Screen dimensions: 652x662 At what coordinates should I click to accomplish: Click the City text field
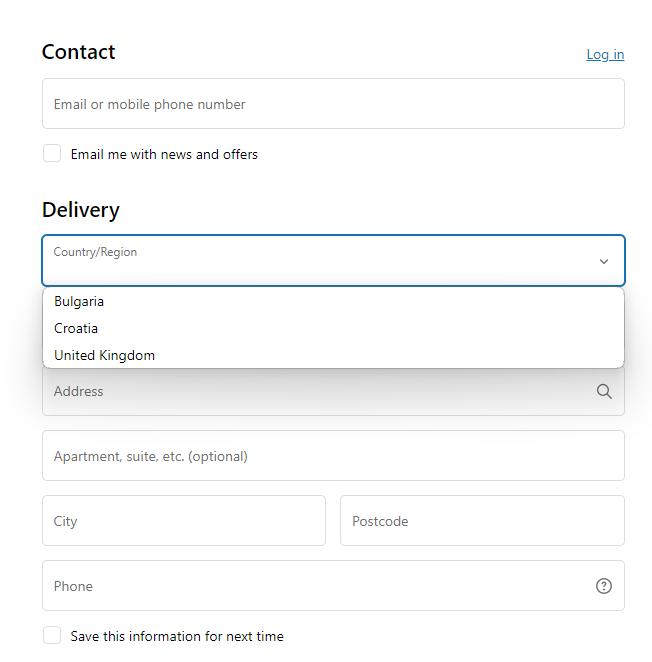point(184,521)
